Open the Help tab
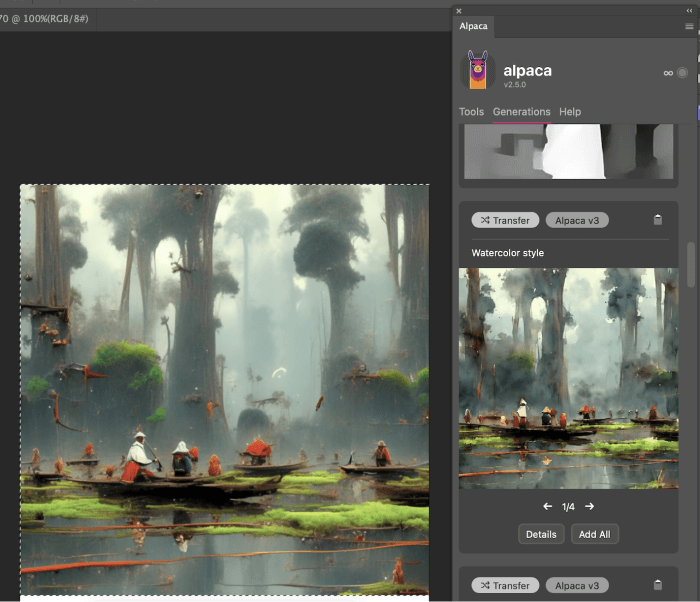 (570, 112)
